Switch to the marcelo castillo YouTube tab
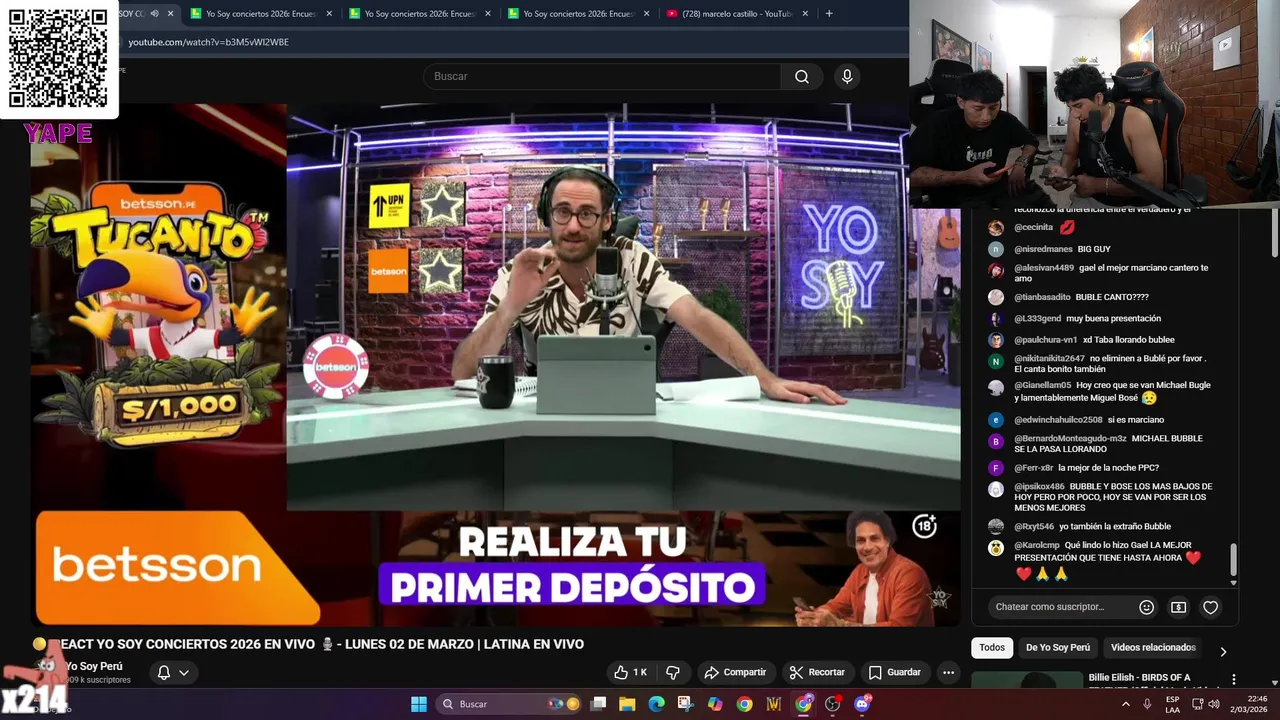 coord(736,14)
